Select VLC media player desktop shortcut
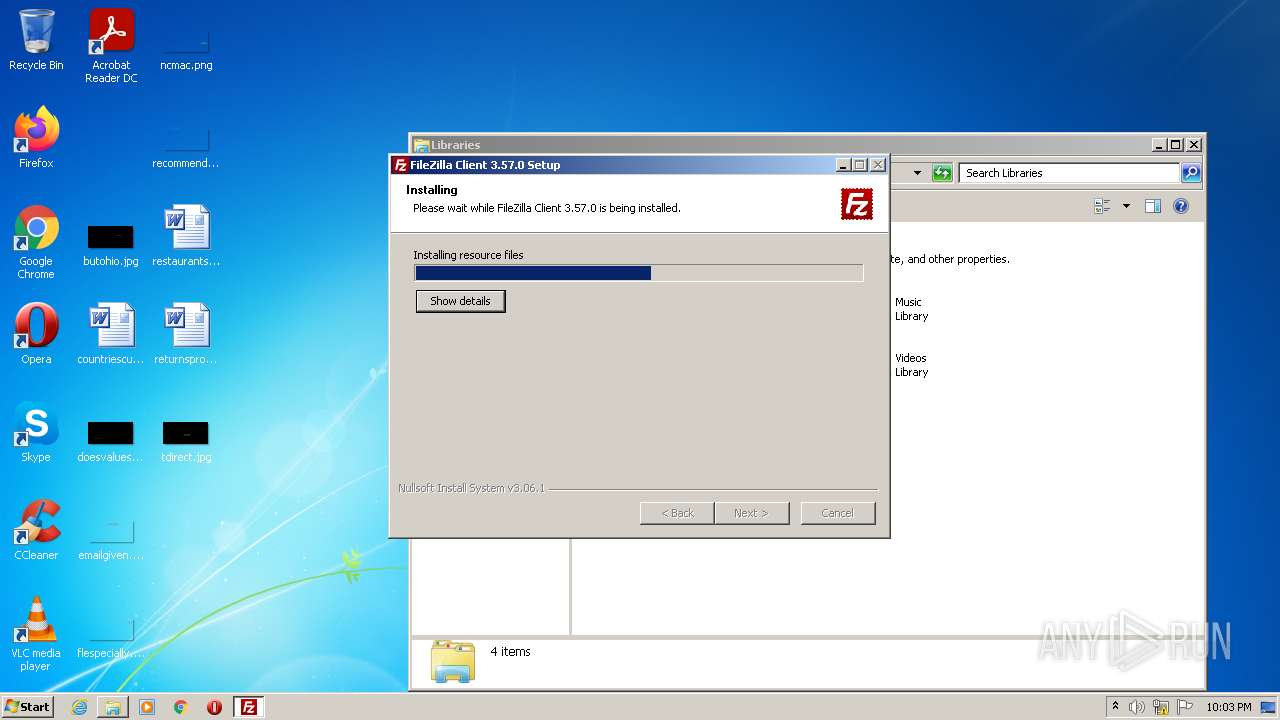The height and width of the screenshot is (720, 1280). pyautogui.click(x=36, y=634)
